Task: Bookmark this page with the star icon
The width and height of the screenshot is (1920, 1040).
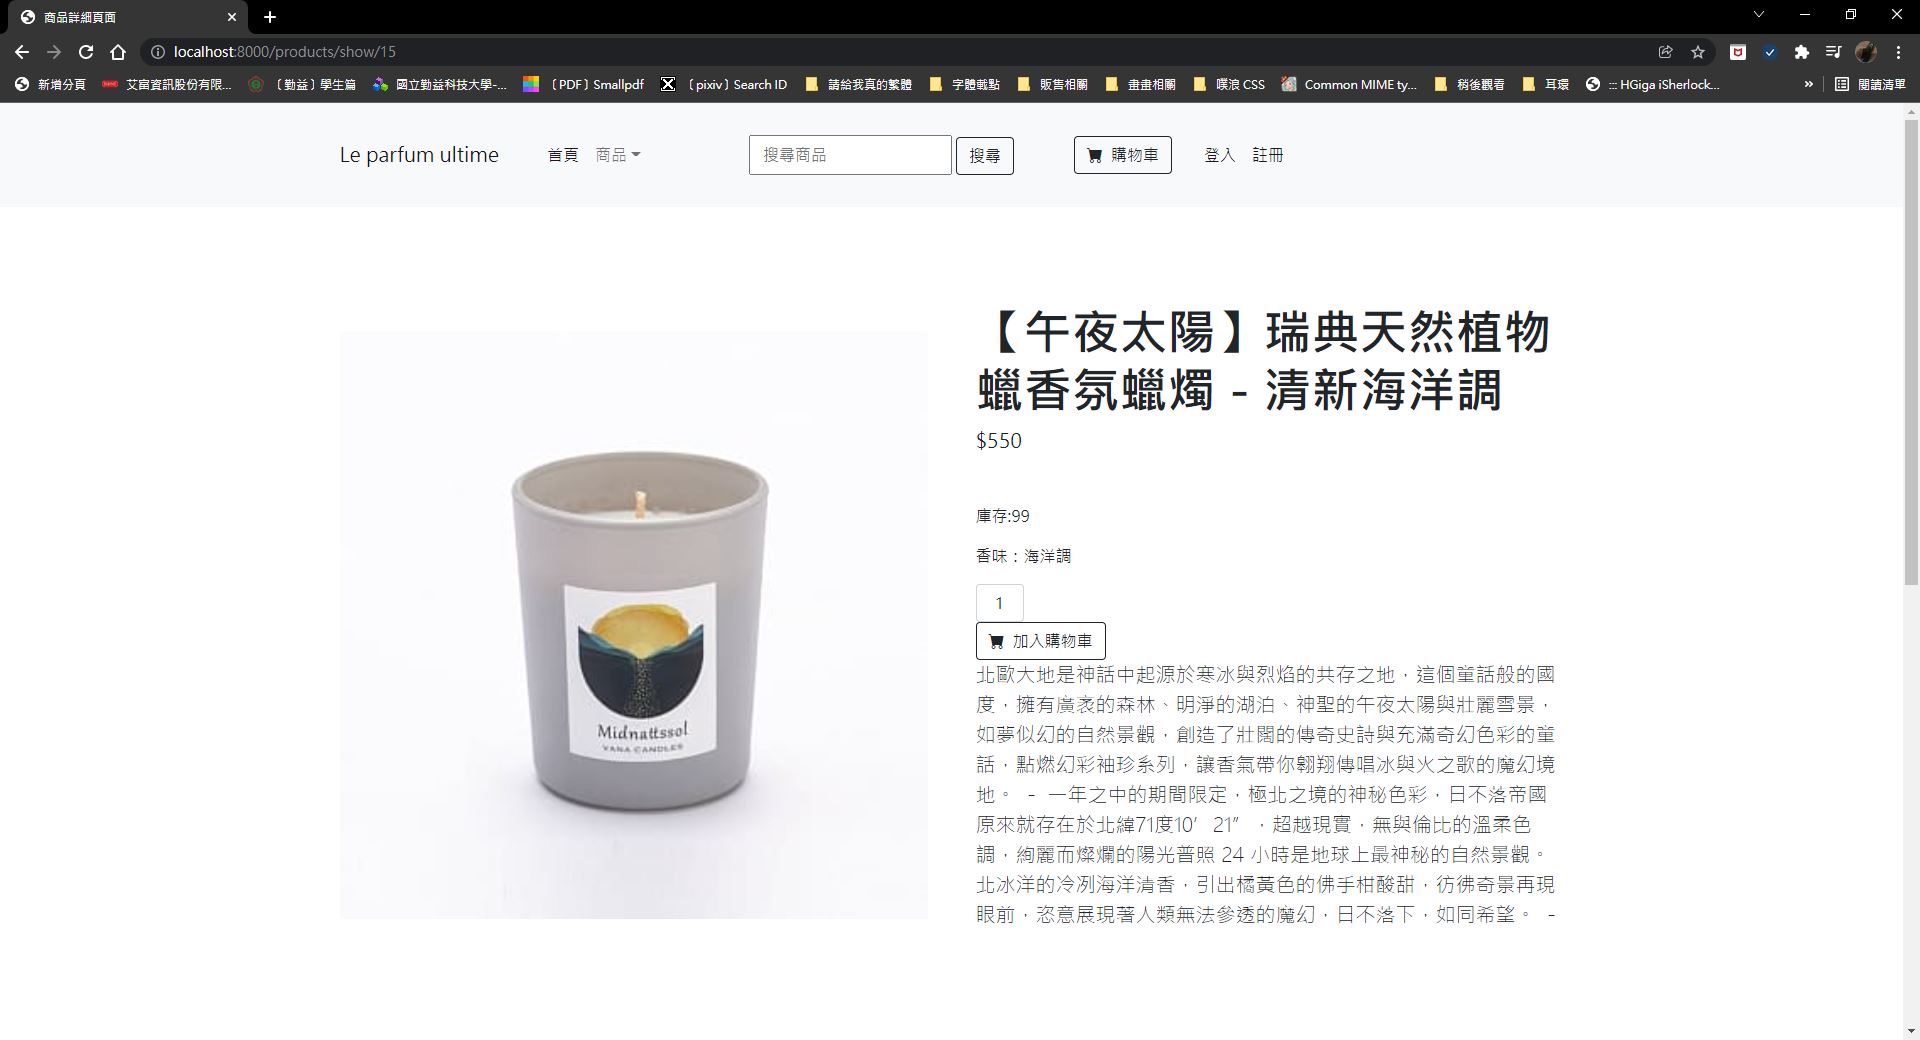Action: click(x=1698, y=52)
